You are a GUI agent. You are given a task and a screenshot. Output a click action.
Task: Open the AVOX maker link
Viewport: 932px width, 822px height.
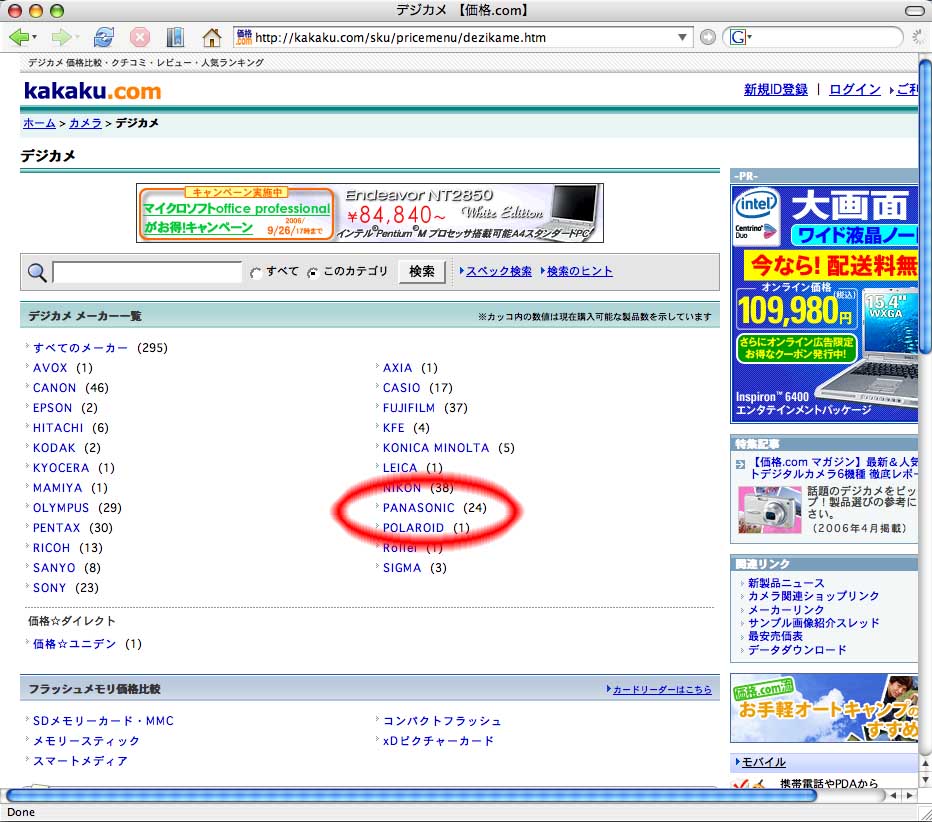click(x=50, y=368)
